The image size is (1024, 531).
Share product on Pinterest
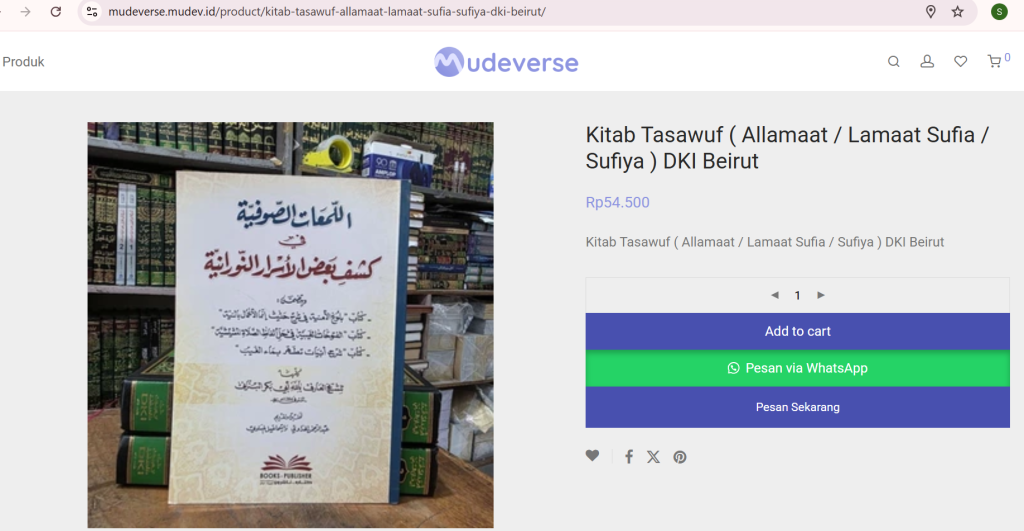[680, 457]
